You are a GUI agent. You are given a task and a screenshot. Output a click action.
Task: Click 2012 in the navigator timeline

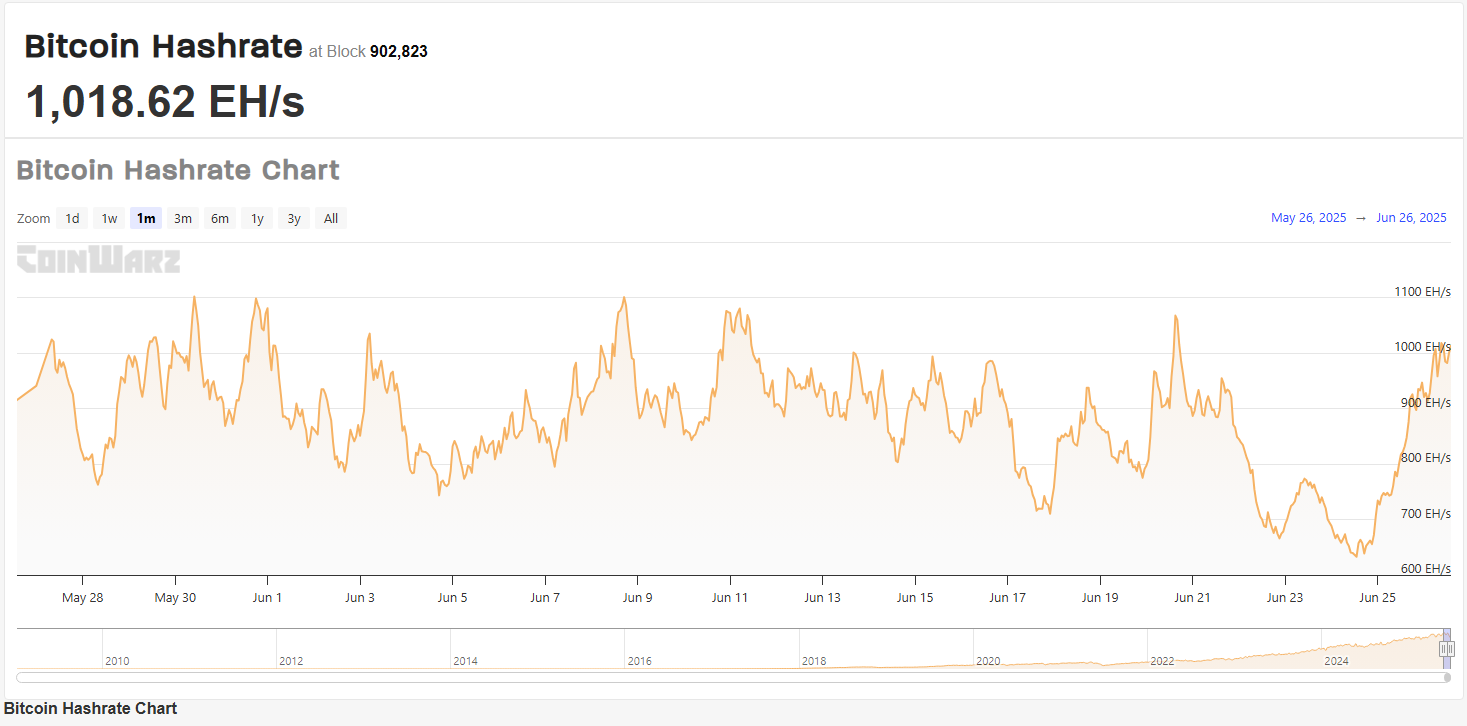[x=291, y=661]
